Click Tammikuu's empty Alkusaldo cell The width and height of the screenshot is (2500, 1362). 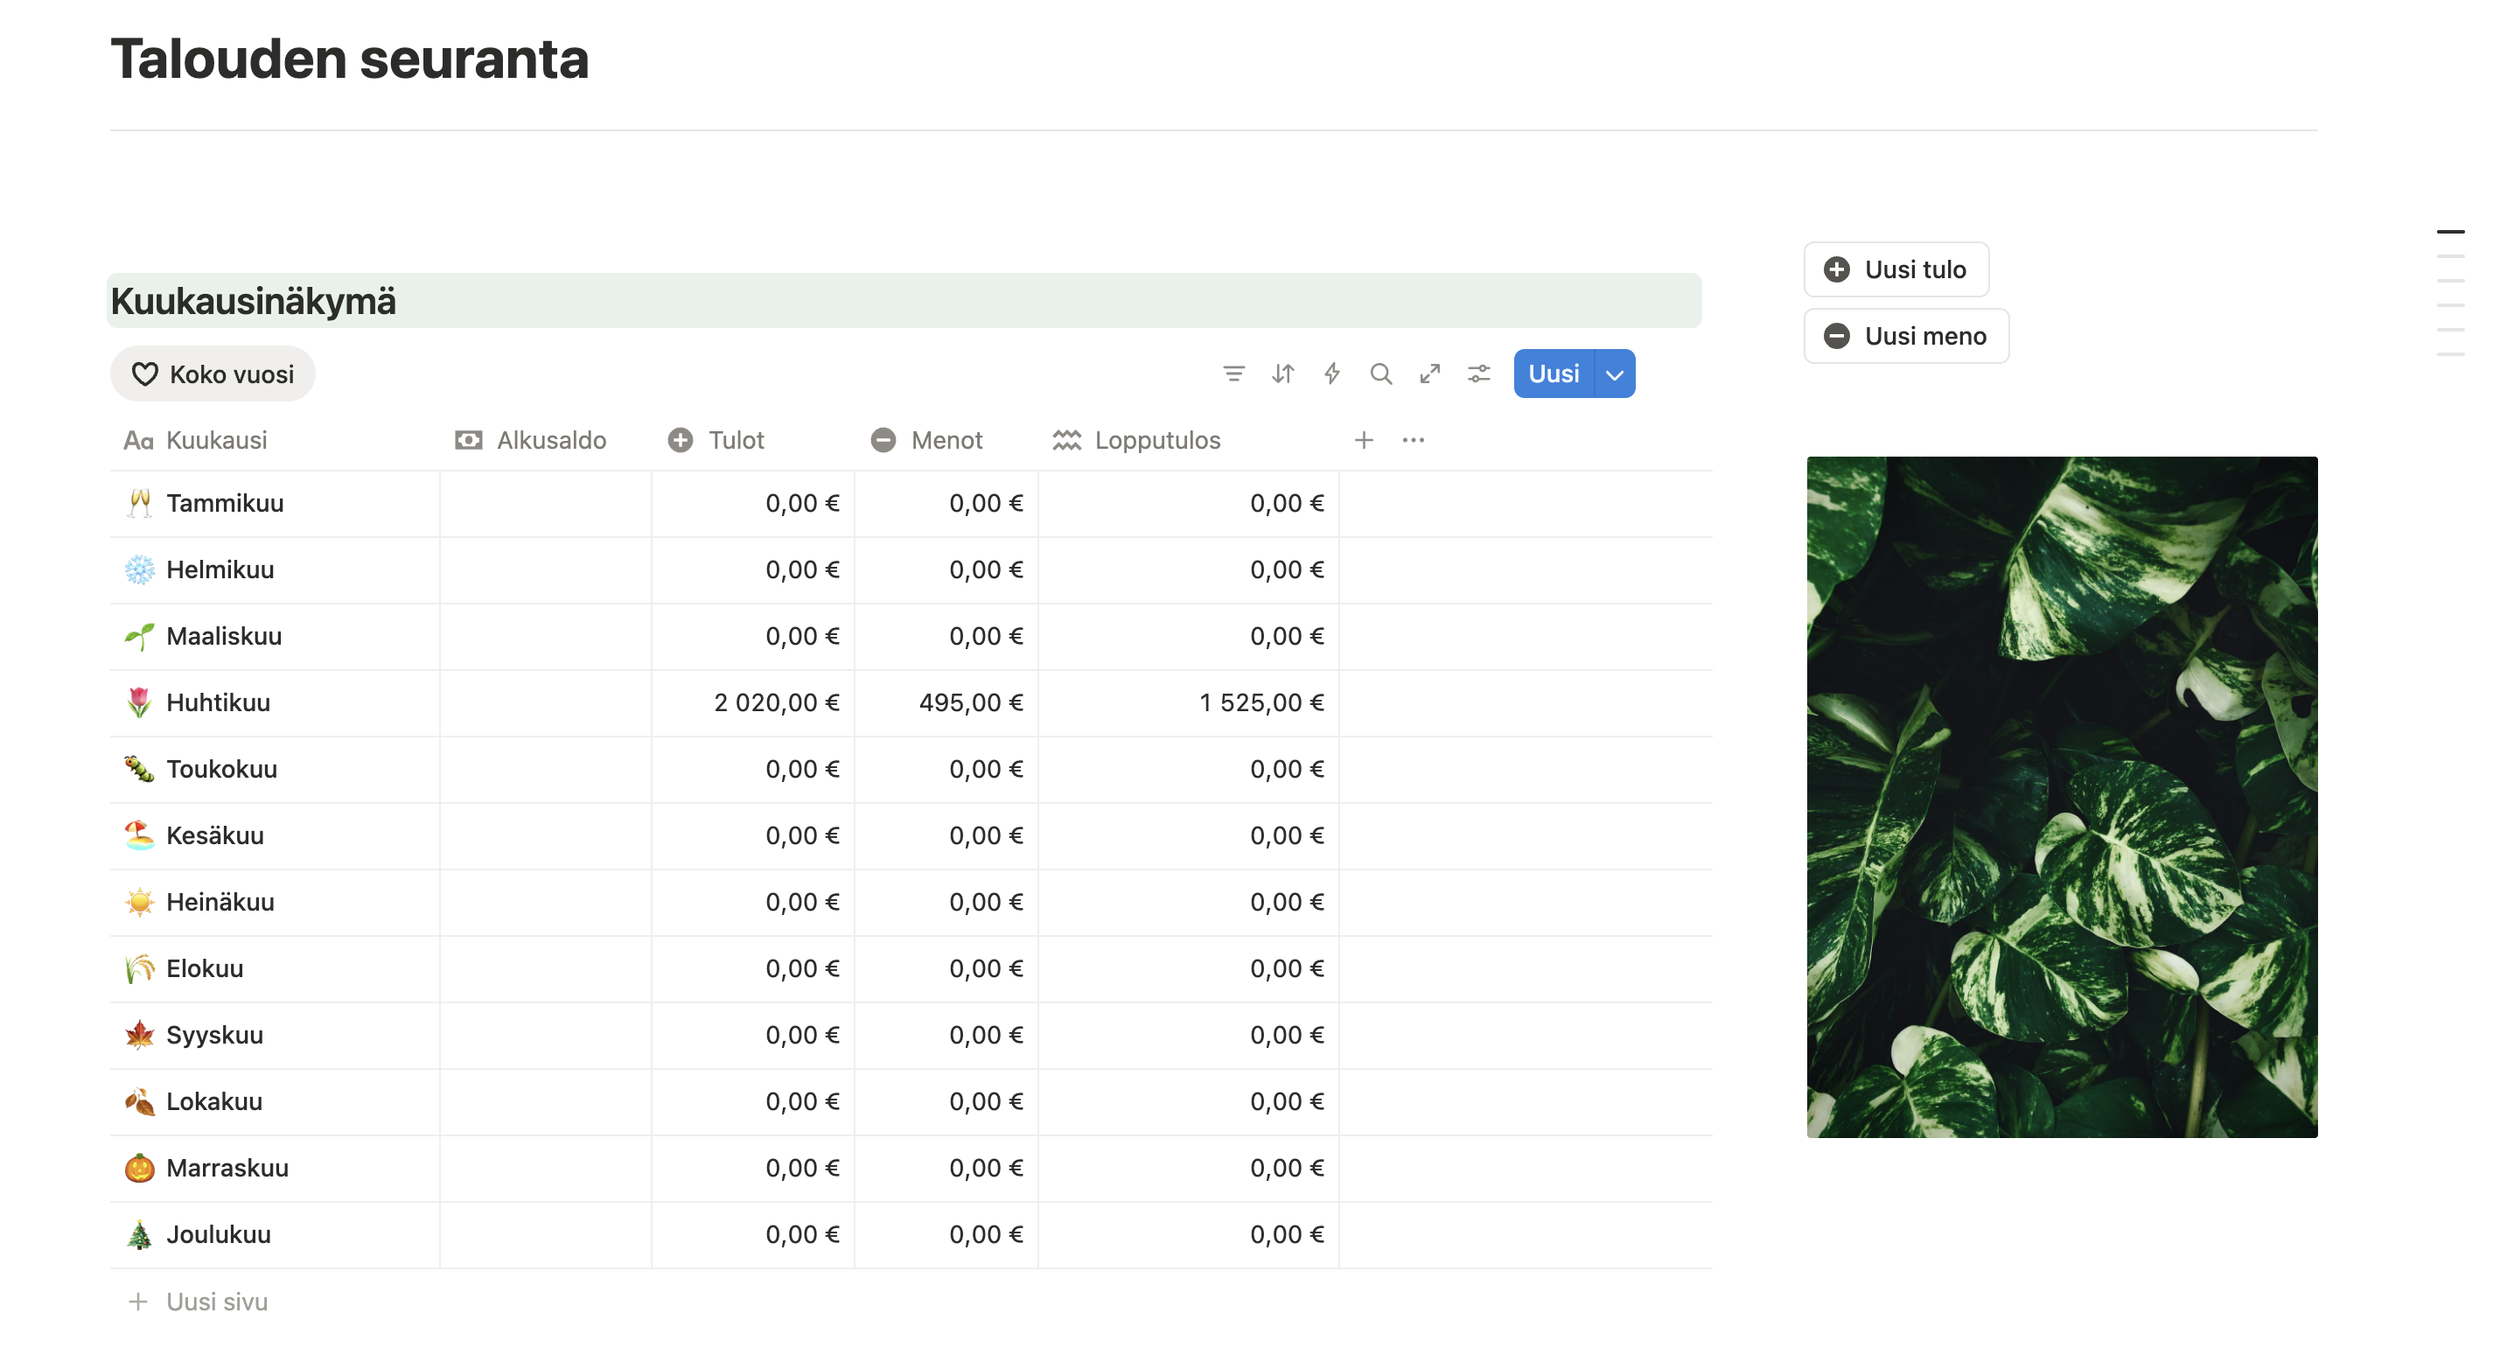(x=546, y=503)
